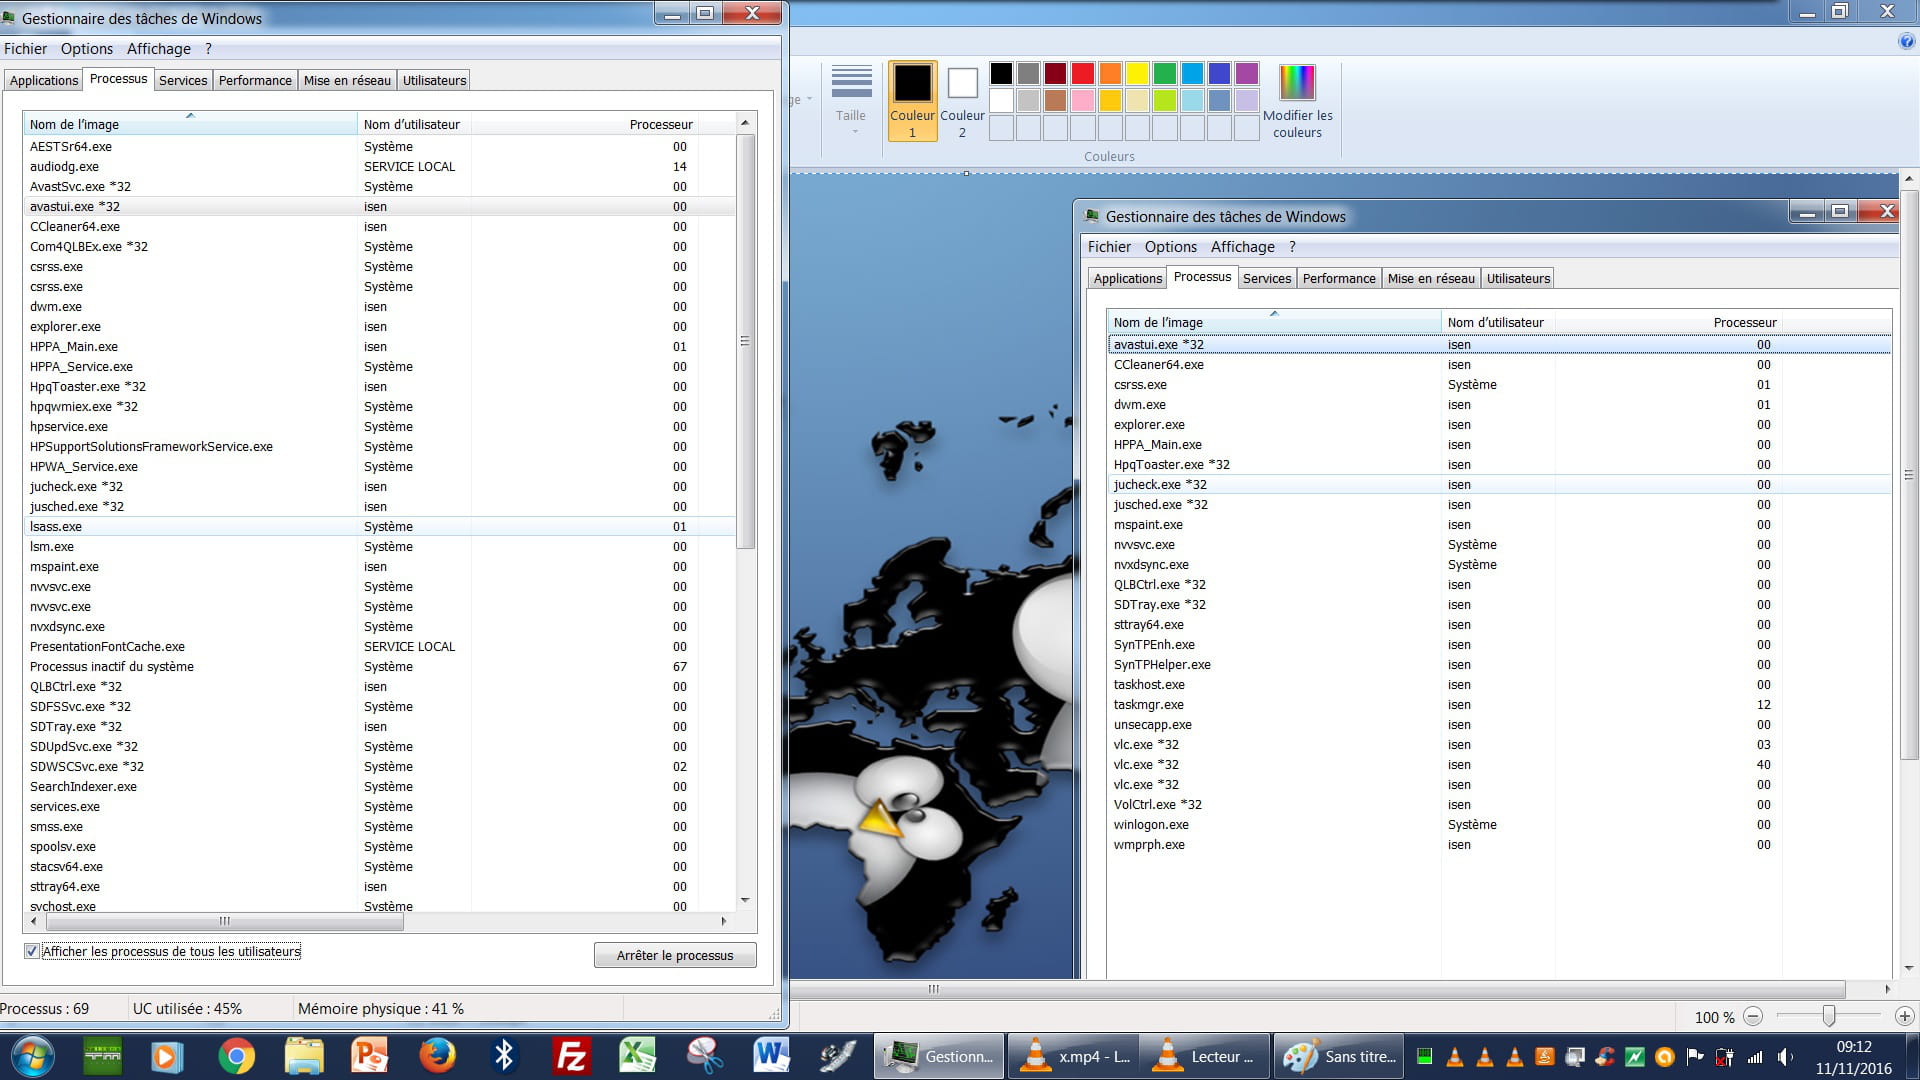Click the process list scroll-right arrow
The height and width of the screenshot is (1080, 1920).
[x=724, y=921]
